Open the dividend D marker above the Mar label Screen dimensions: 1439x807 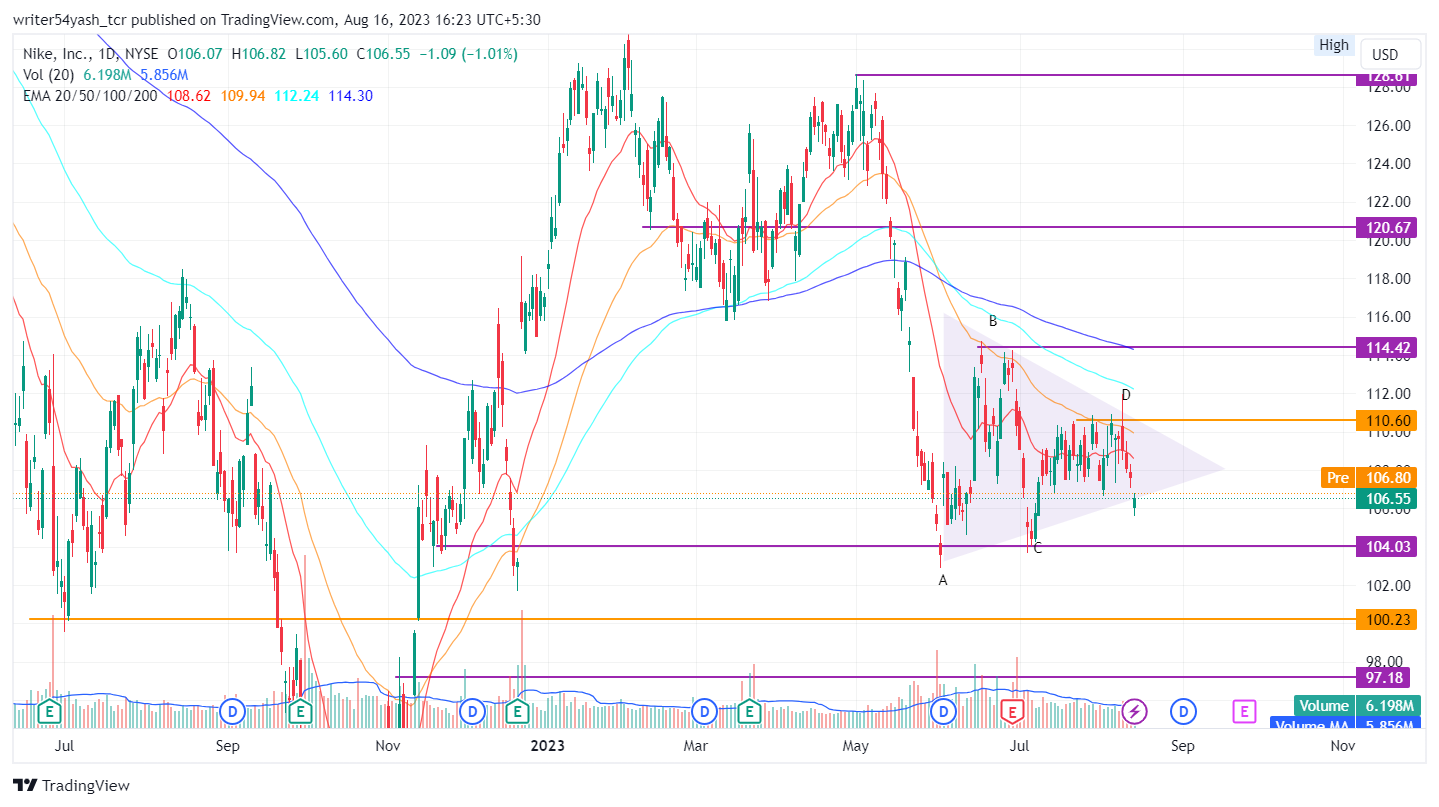click(x=705, y=712)
